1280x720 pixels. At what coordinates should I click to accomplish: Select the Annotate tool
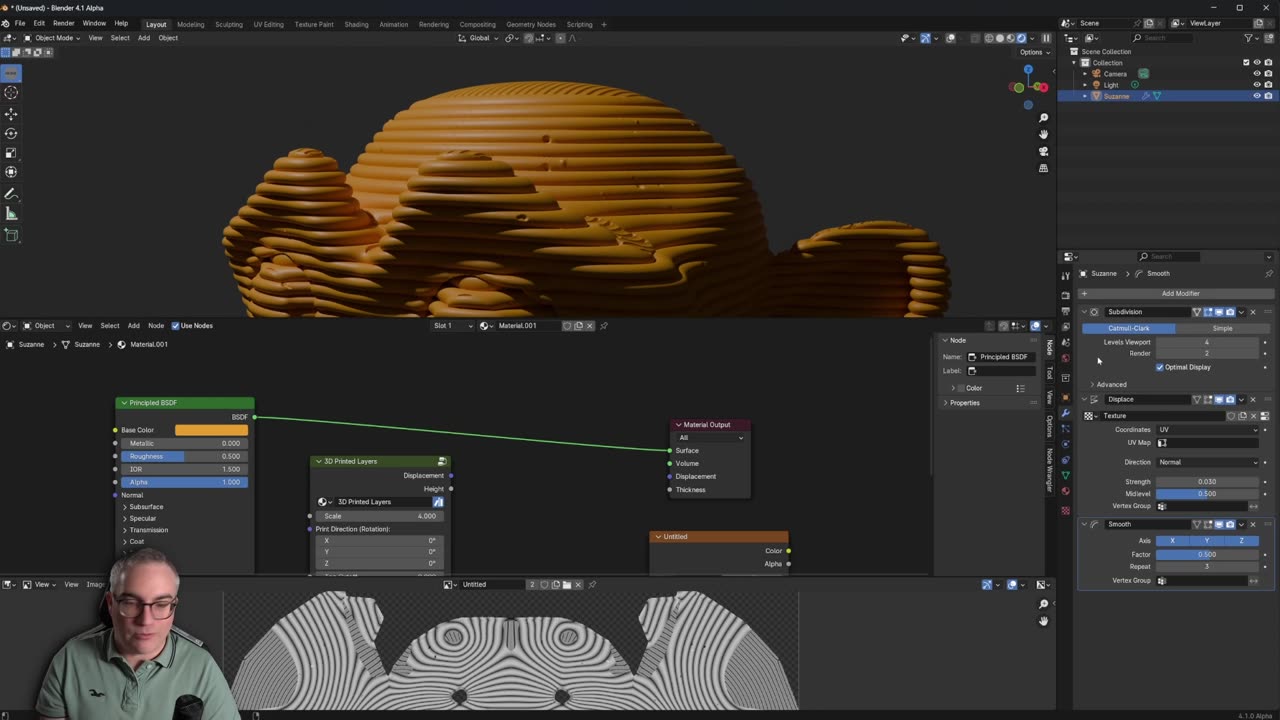[x=11, y=194]
